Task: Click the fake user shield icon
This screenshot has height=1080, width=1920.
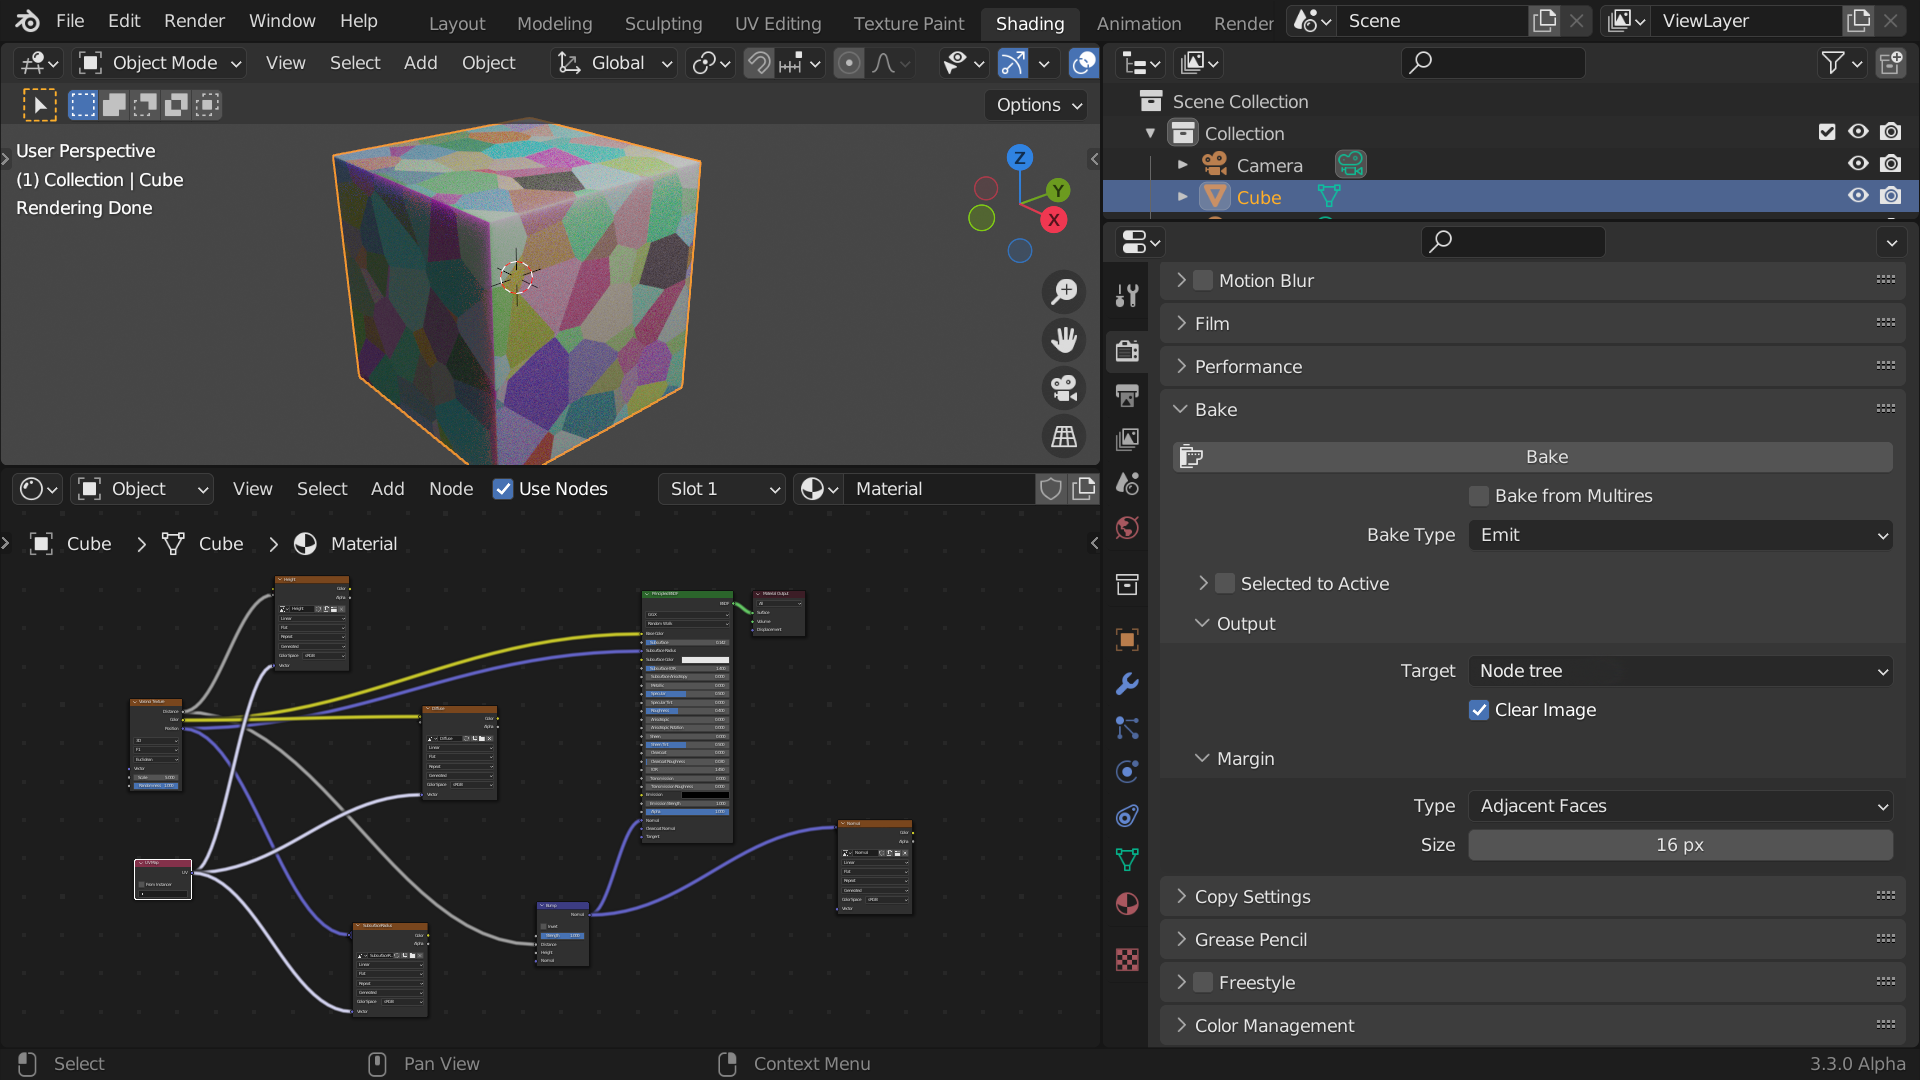Action: [1051, 489]
